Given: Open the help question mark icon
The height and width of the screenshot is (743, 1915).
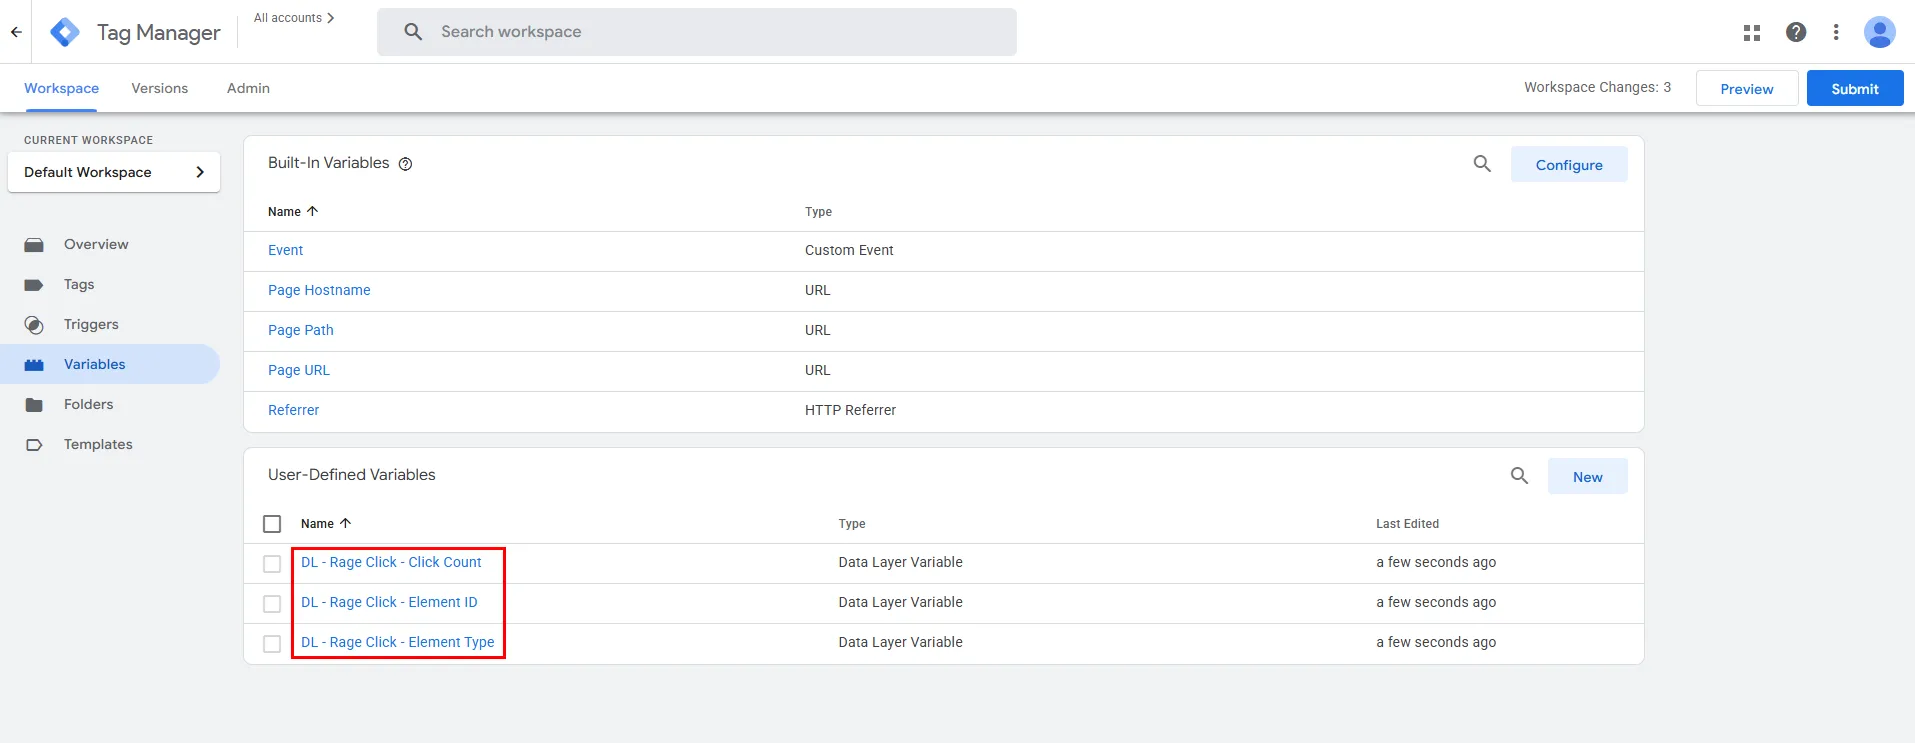Looking at the screenshot, I should click(1796, 32).
